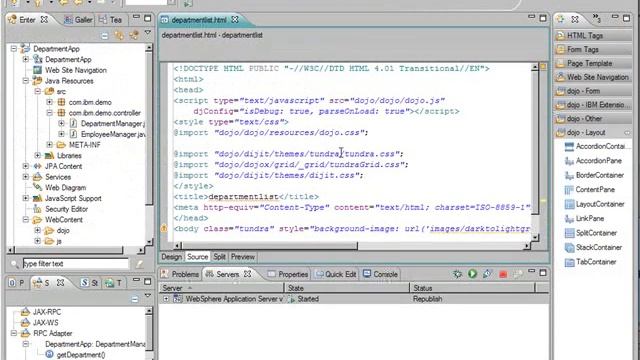
Task: Select LayoutContainer widget in palette
Action: [x=594, y=204]
